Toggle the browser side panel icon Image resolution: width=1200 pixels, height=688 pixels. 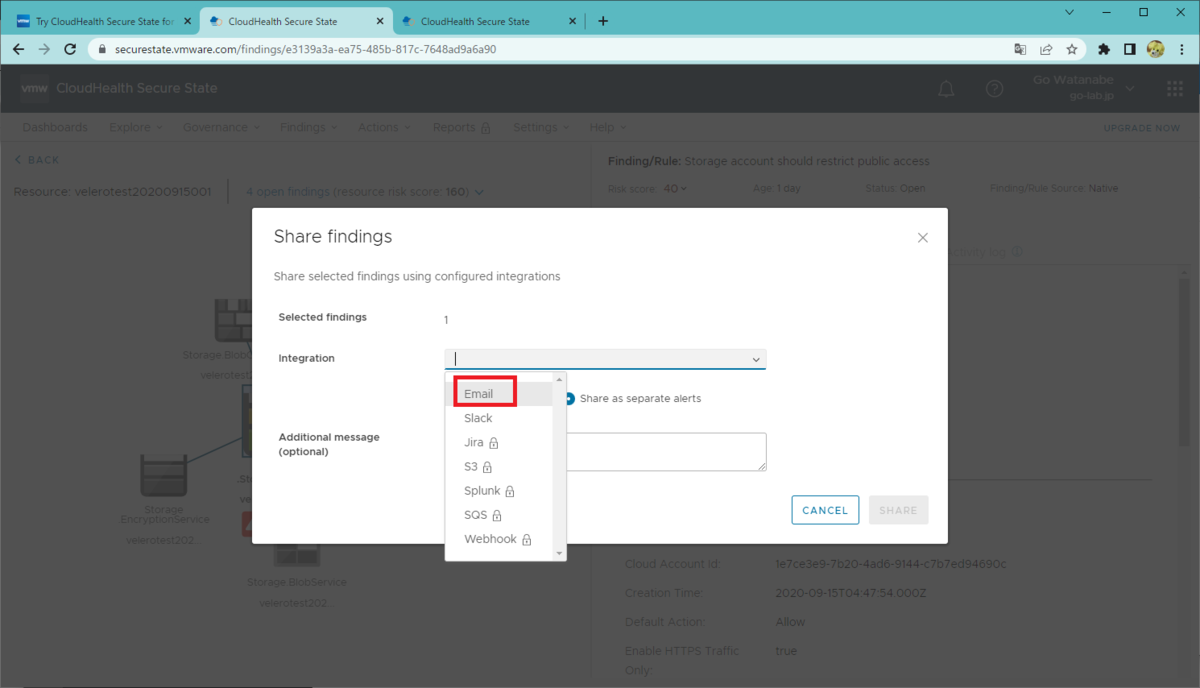click(1129, 49)
